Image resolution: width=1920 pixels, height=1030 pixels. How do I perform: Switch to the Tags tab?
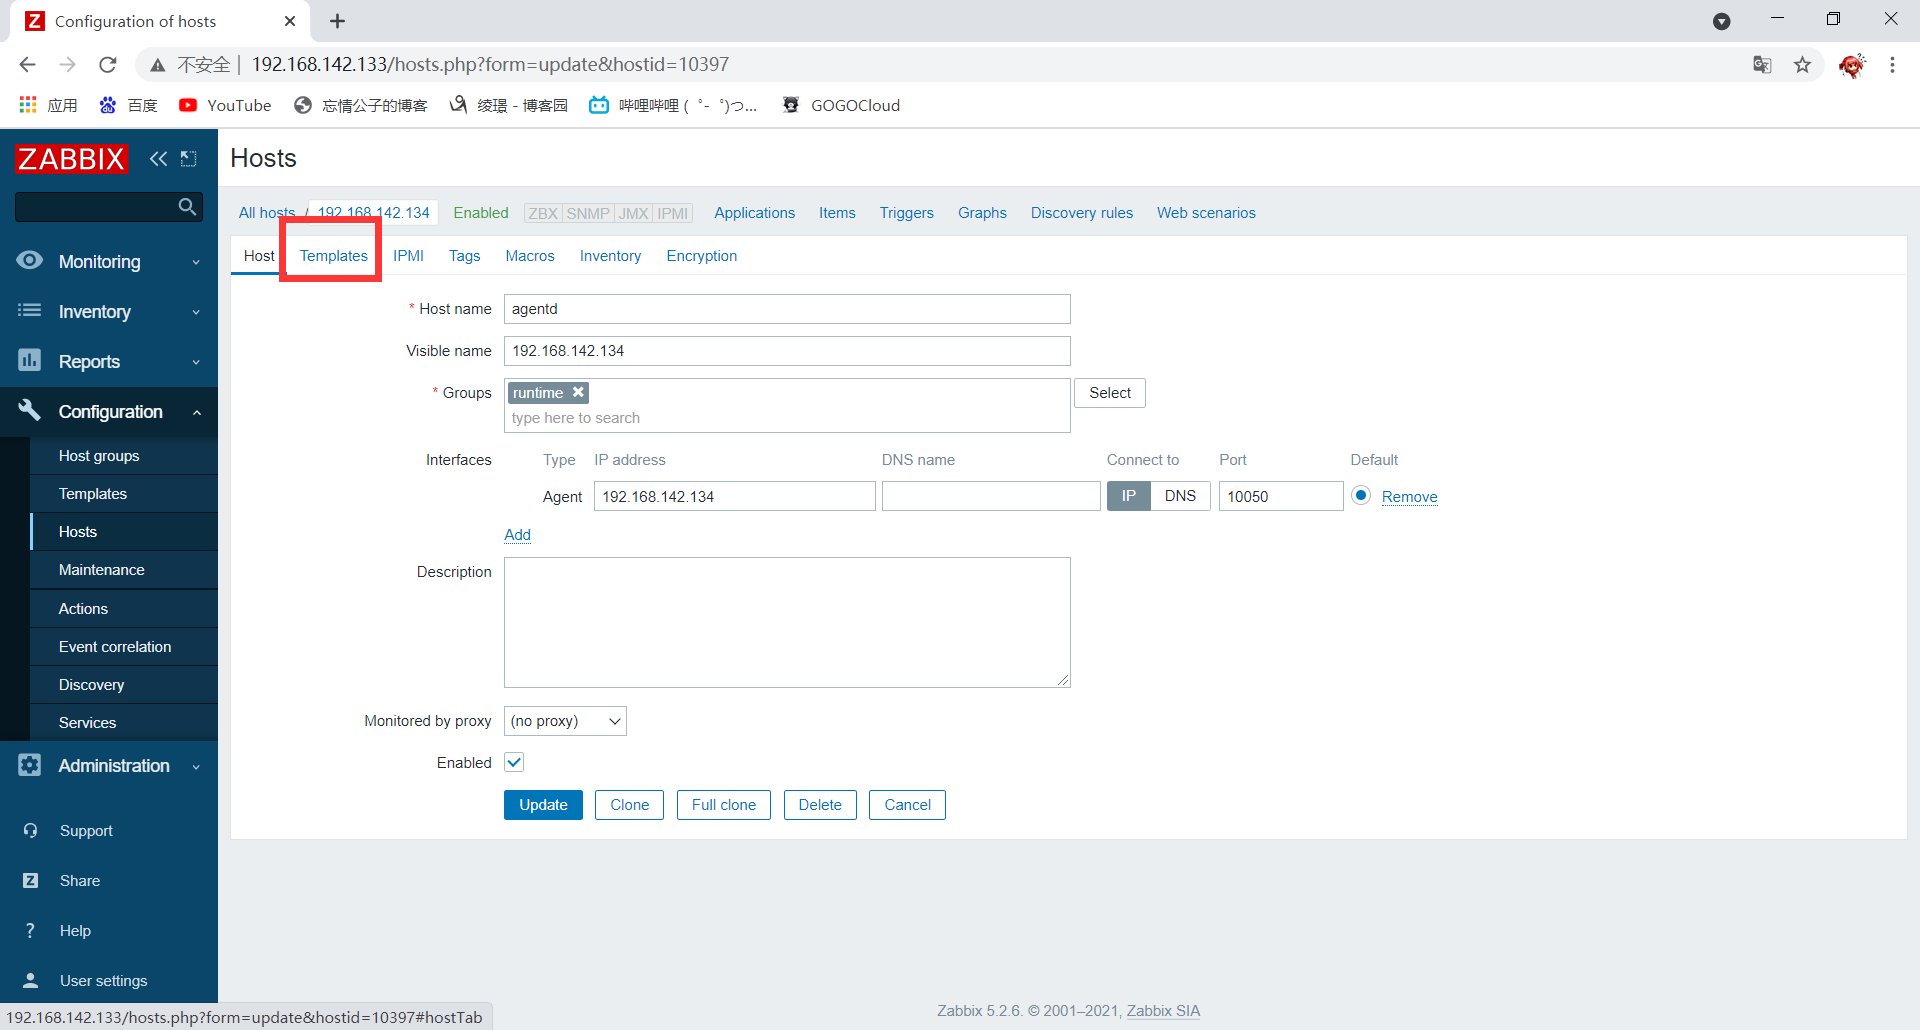[464, 256]
